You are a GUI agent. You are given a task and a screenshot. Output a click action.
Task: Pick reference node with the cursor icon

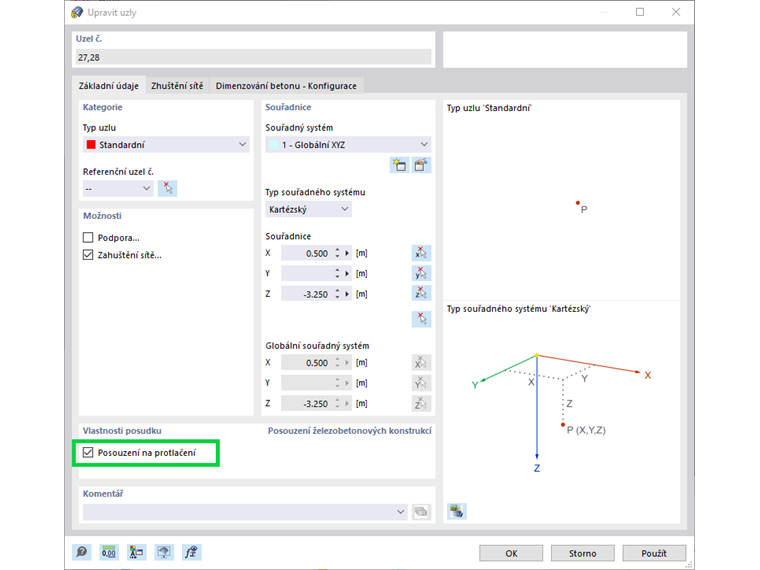[167, 188]
